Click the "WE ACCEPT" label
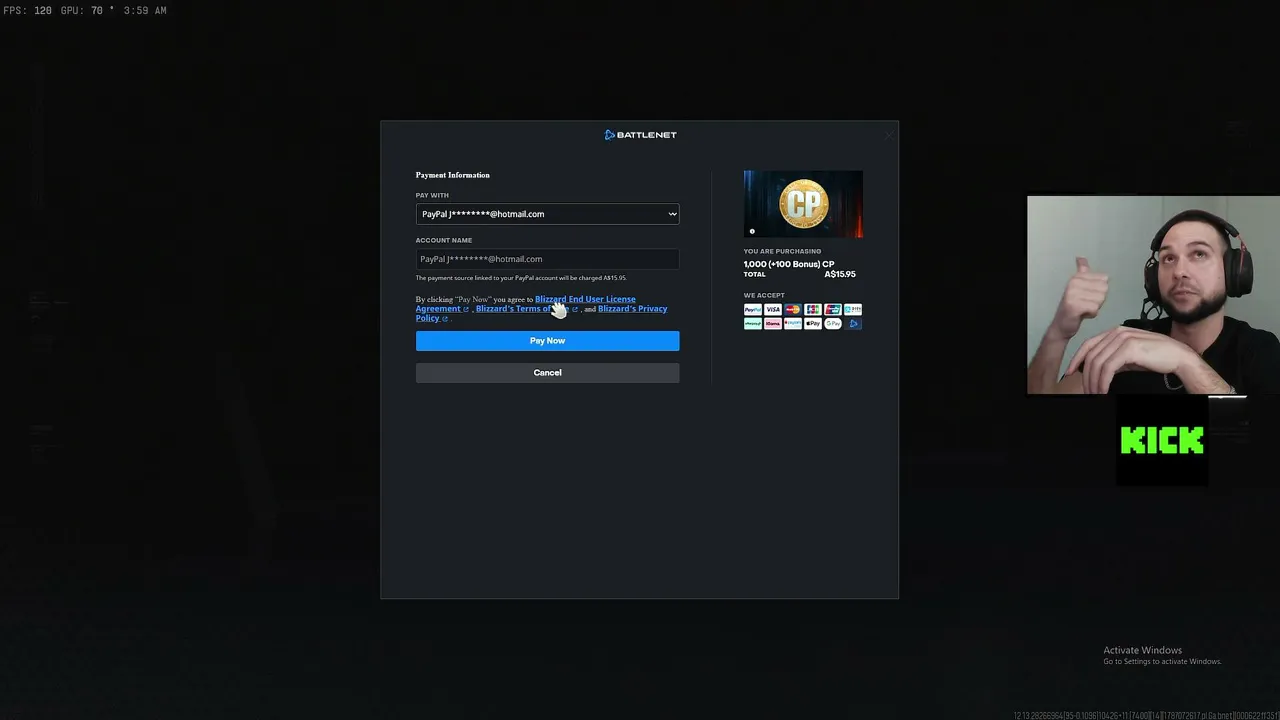The image size is (1280, 720). click(x=764, y=296)
